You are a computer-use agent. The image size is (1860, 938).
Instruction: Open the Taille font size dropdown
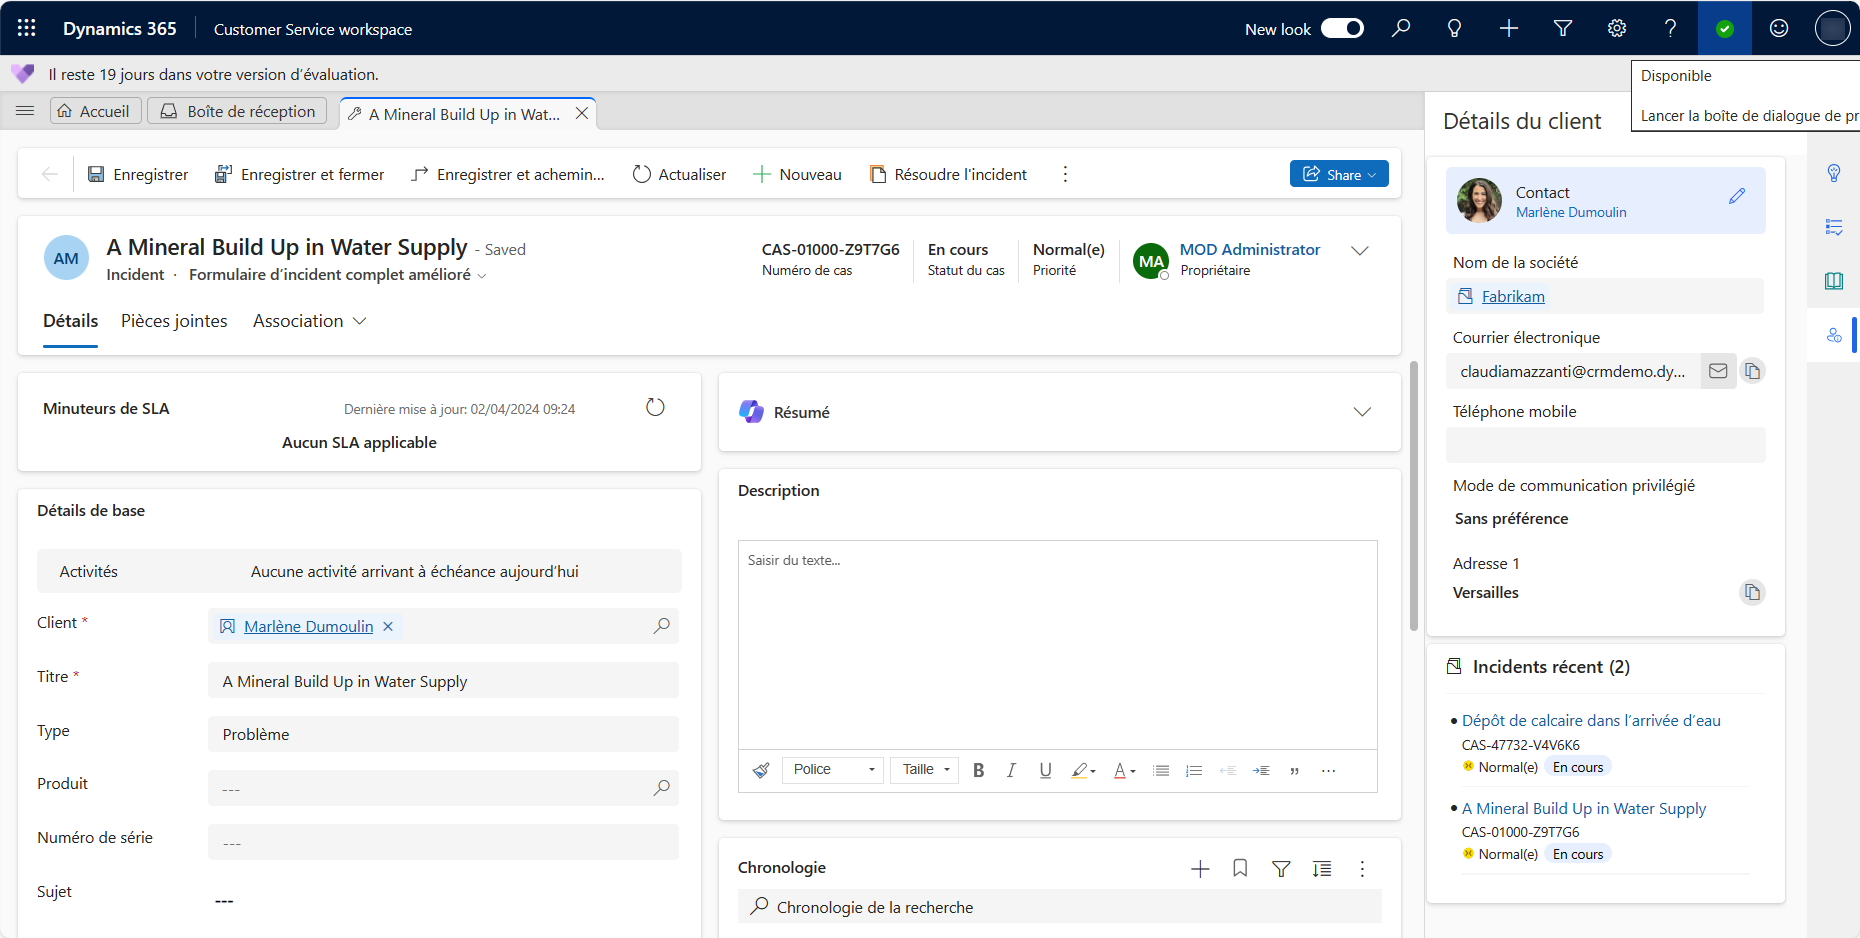pos(924,770)
